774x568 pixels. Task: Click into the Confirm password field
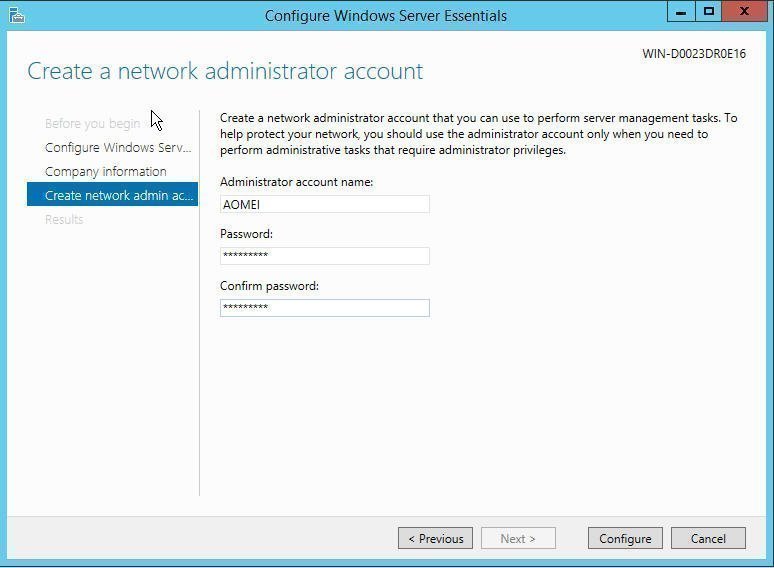pyautogui.click(x=324, y=308)
